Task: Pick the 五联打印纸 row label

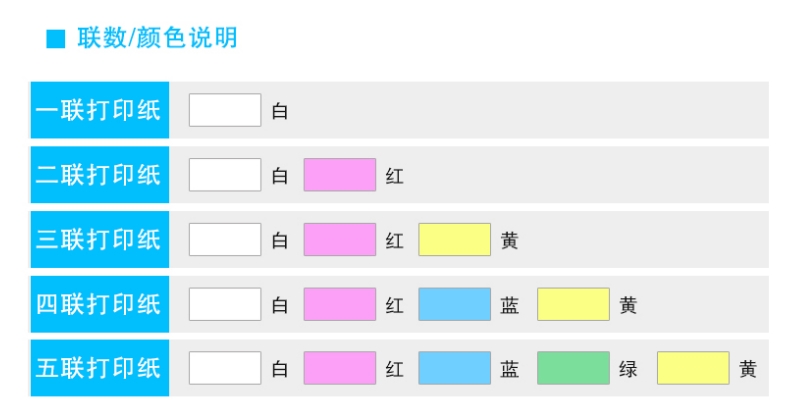Action: coord(99,368)
